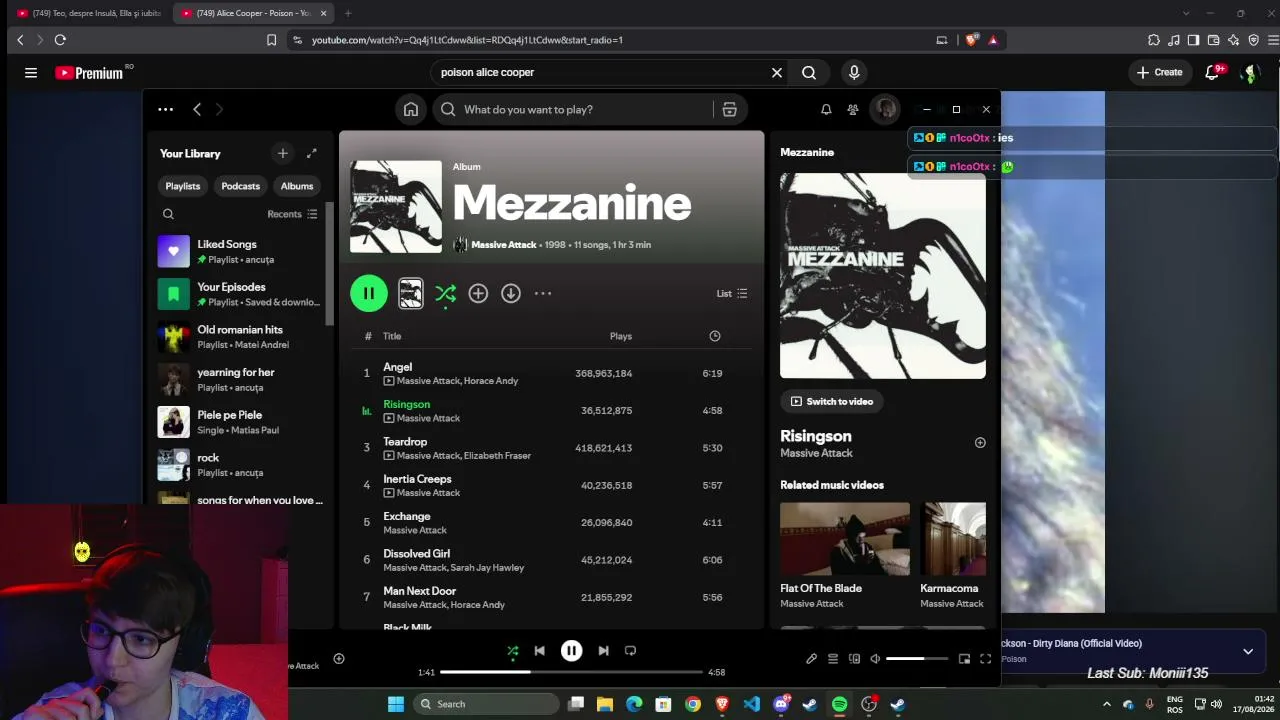The image size is (1280, 720).
Task: Adjust the Spotify volume slider
Action: pos(917,659)
